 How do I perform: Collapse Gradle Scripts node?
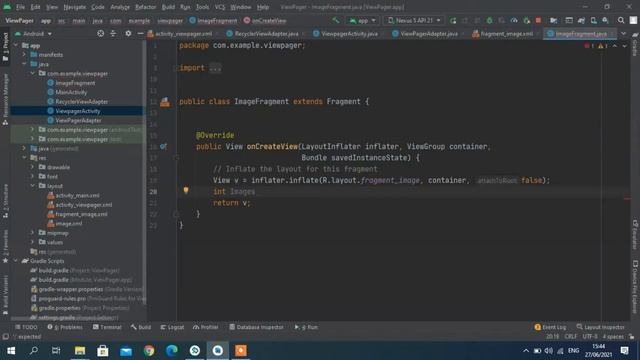point(16,260)
